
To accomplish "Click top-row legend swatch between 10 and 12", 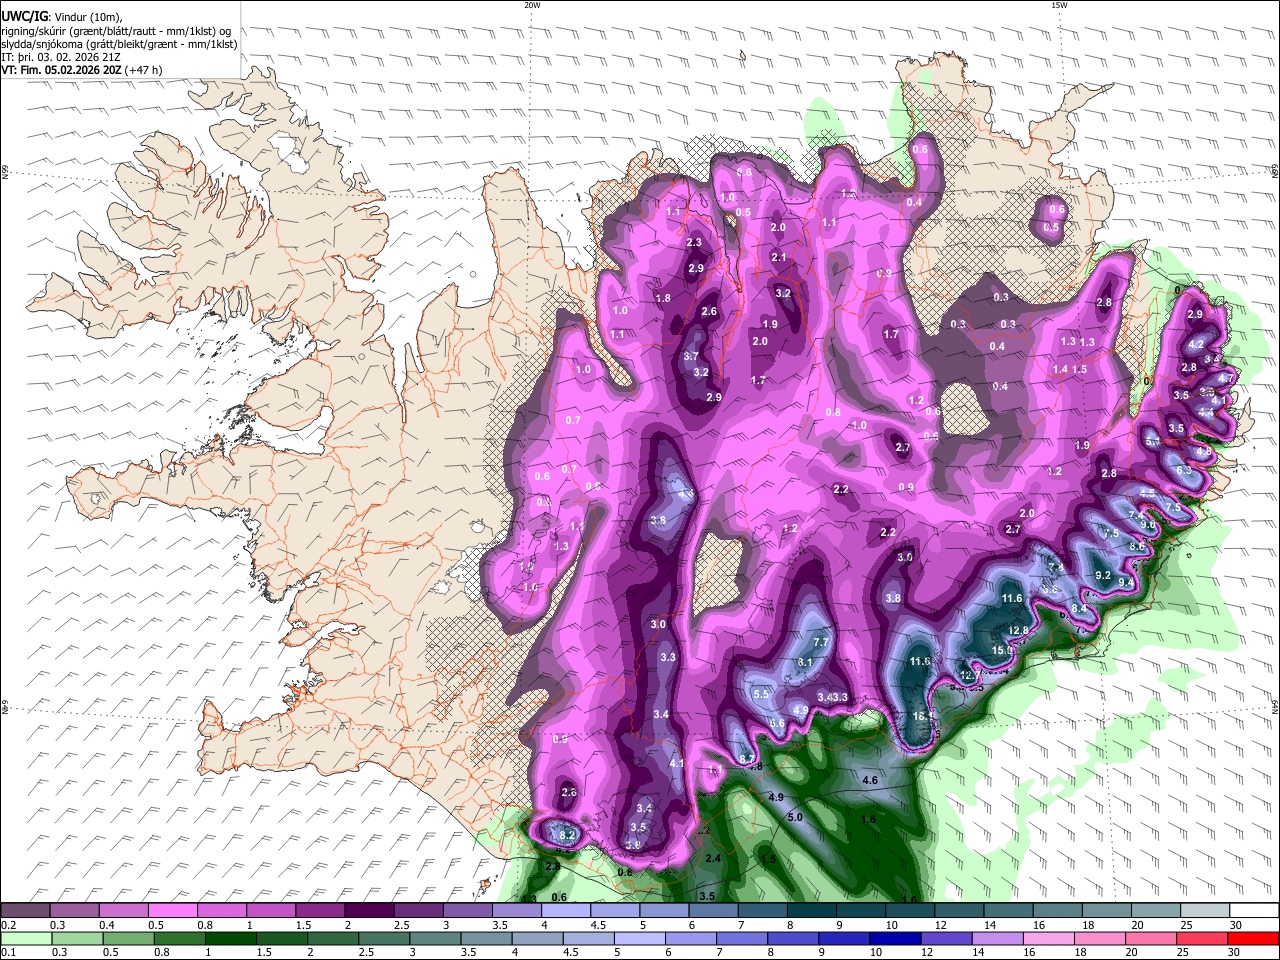I will tap(910, 911).
